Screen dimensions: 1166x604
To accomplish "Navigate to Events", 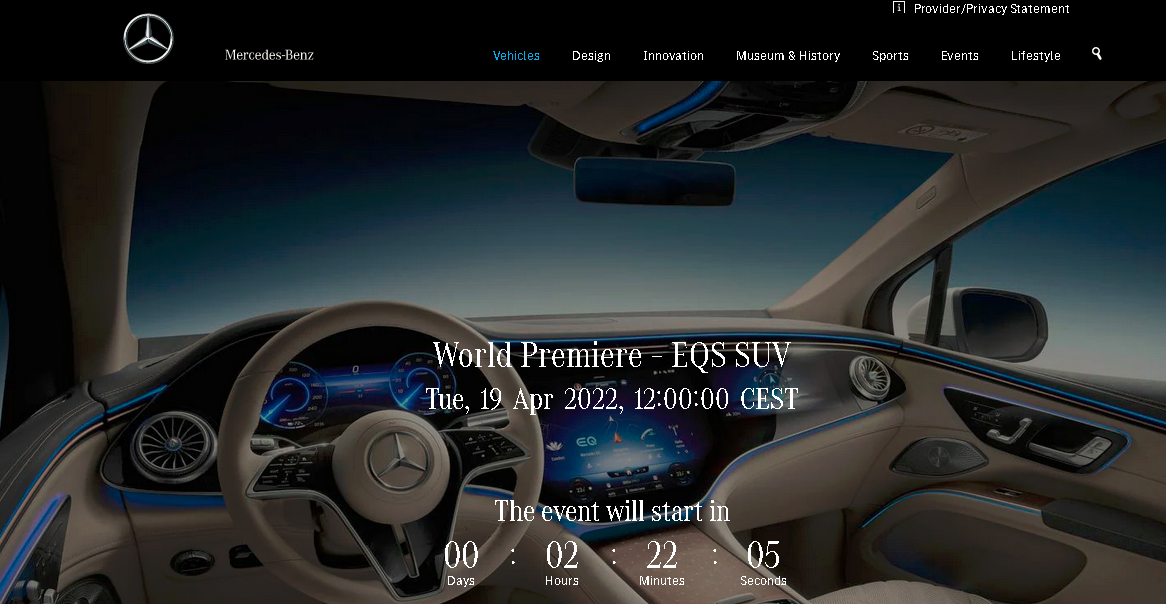I will [x=959, y=56].
